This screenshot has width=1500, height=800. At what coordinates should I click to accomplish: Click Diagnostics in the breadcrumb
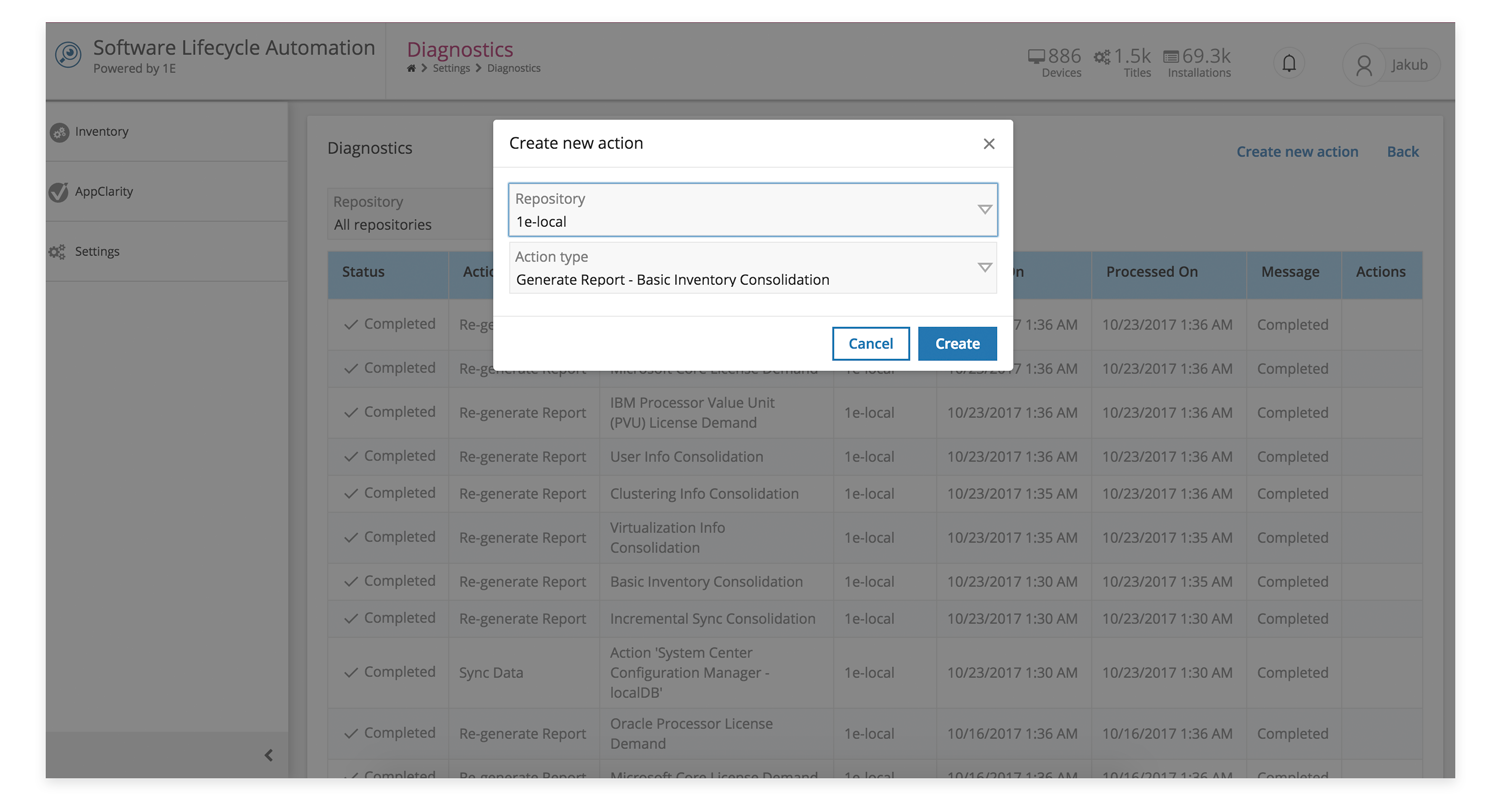pos(514,68)
